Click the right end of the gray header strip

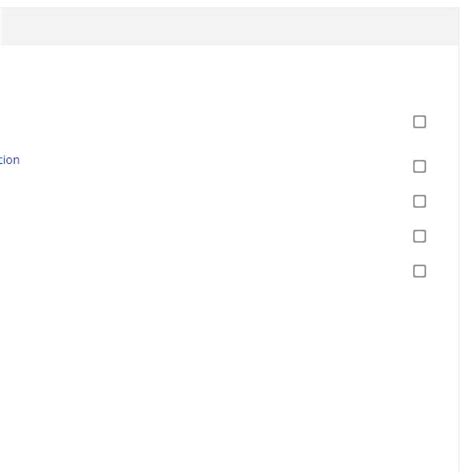(433, 26)
